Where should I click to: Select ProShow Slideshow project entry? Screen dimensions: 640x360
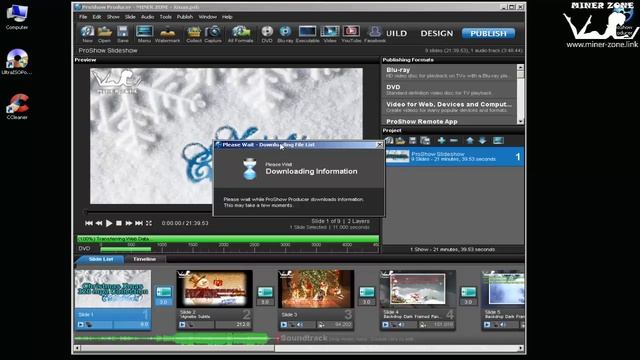(x=454, y=157)
